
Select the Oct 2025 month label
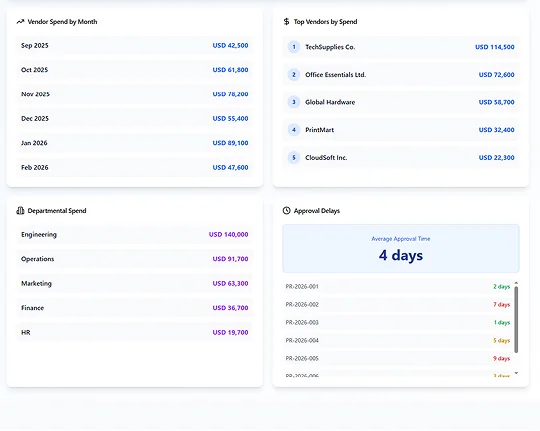tap(34, 70)
